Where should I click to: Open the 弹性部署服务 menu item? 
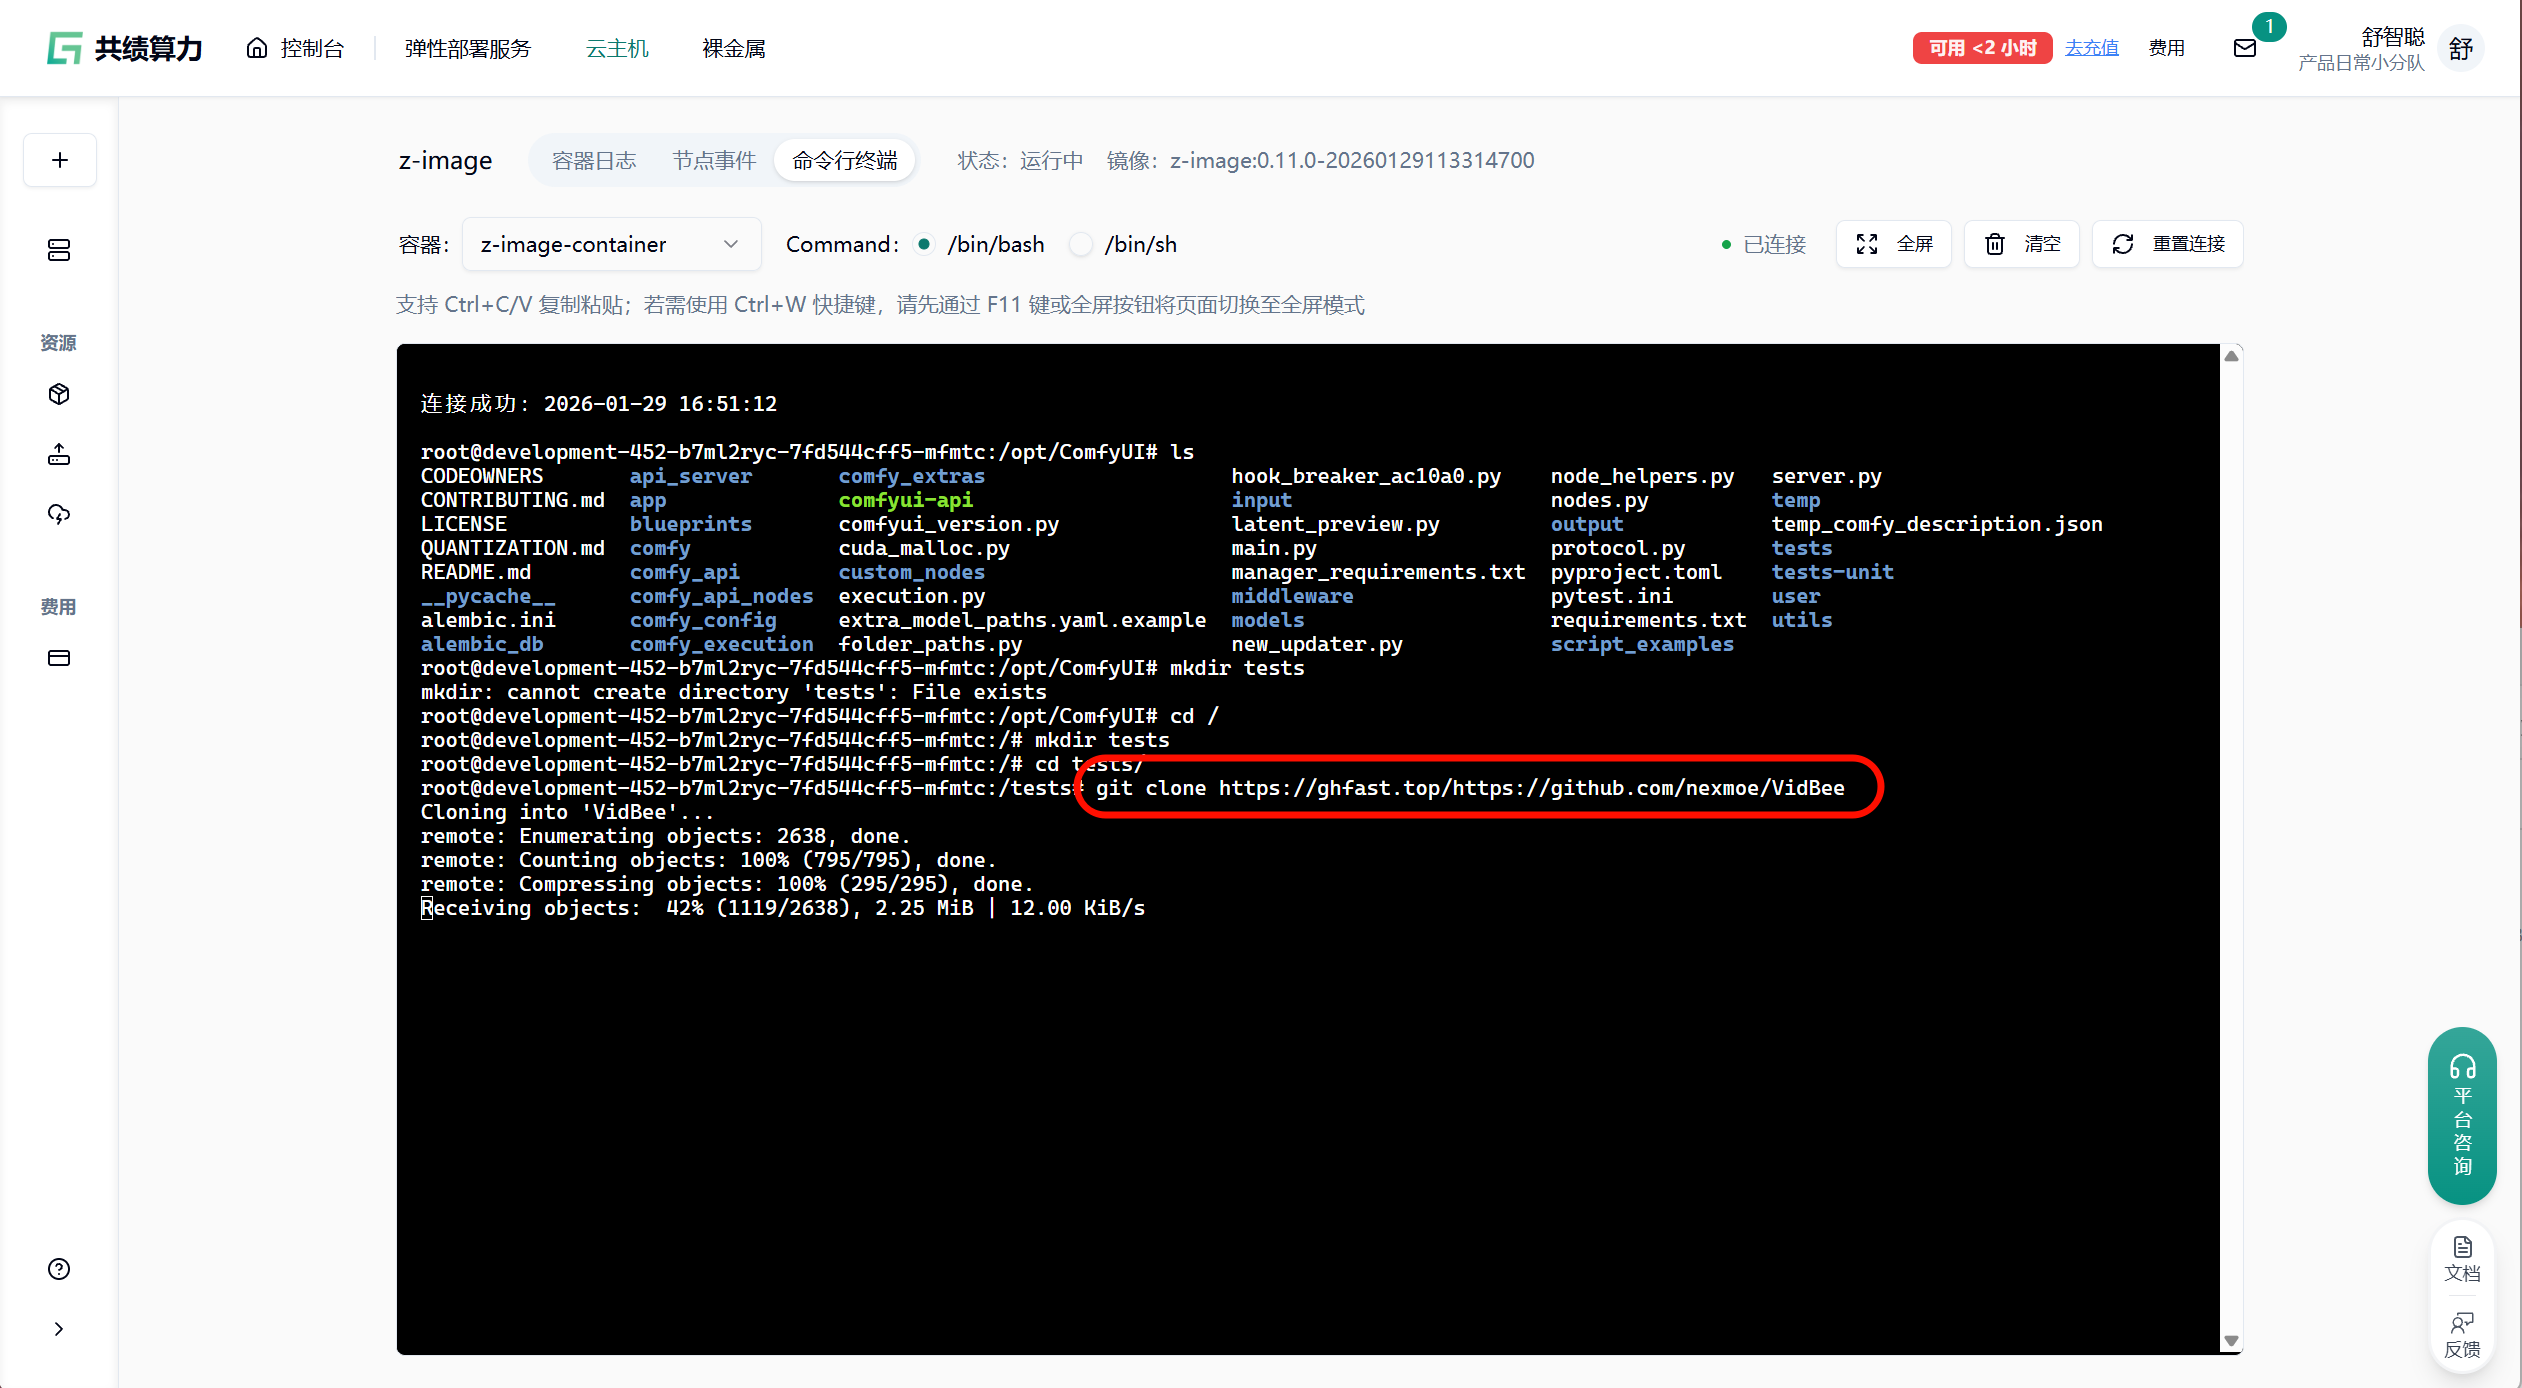[x=468, y=48]
